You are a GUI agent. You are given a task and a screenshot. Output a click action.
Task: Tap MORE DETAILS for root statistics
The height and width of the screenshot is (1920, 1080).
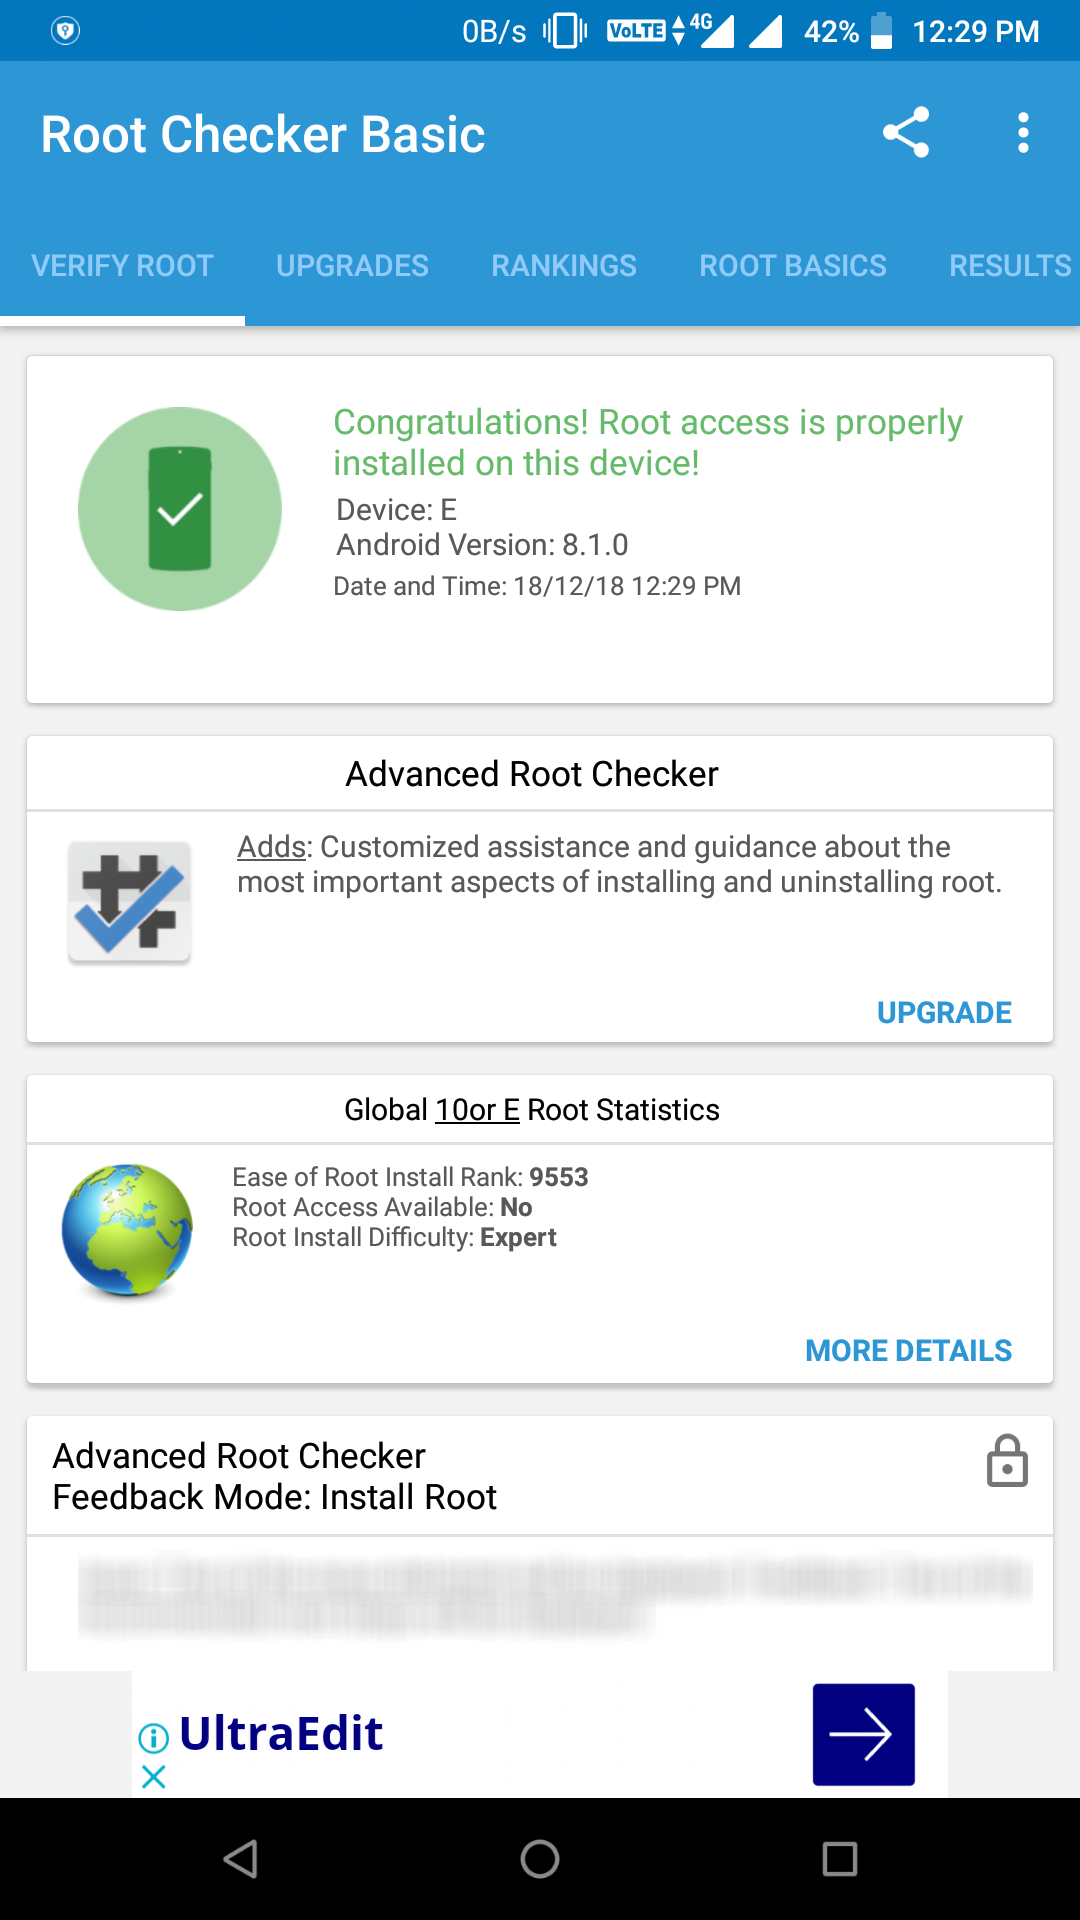click(908, 1351)
